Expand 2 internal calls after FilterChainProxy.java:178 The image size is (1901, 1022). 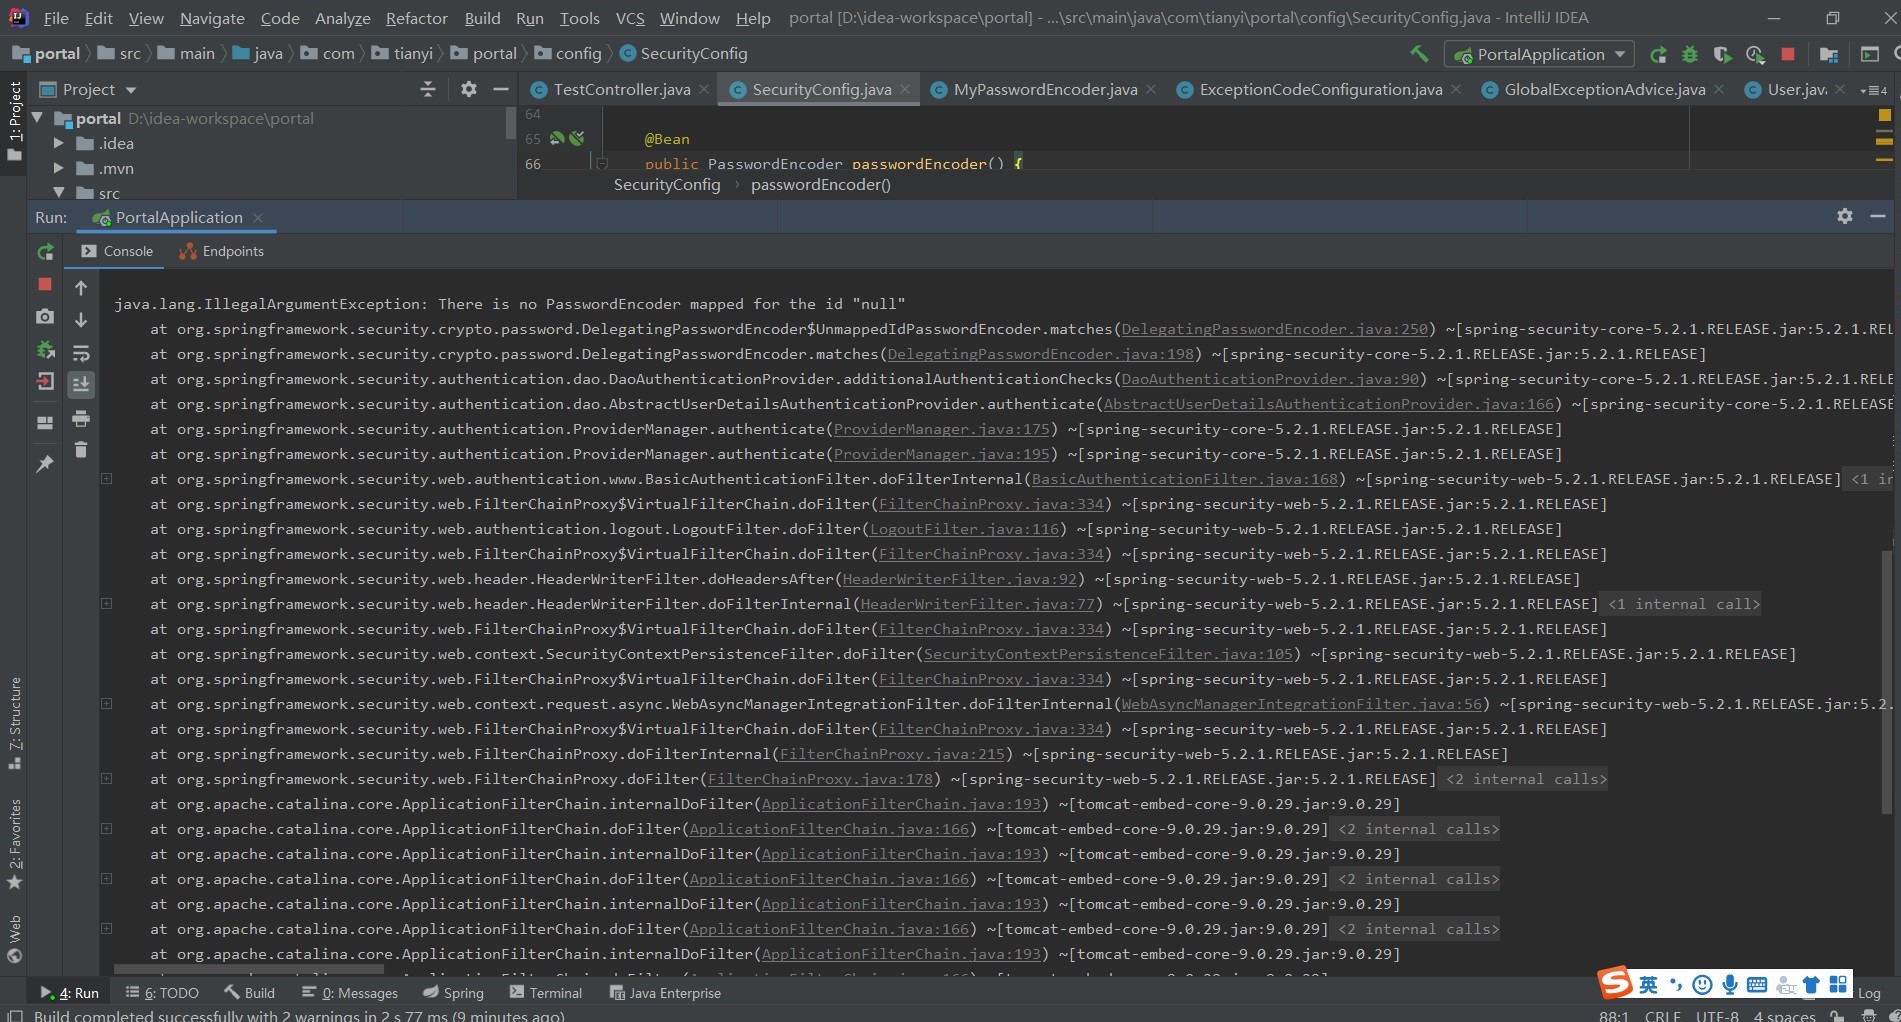(1525, 779)
